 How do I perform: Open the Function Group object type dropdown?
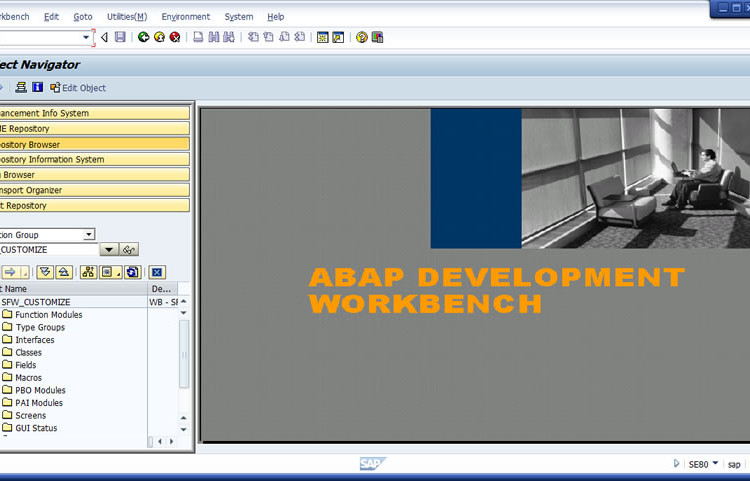89,234
